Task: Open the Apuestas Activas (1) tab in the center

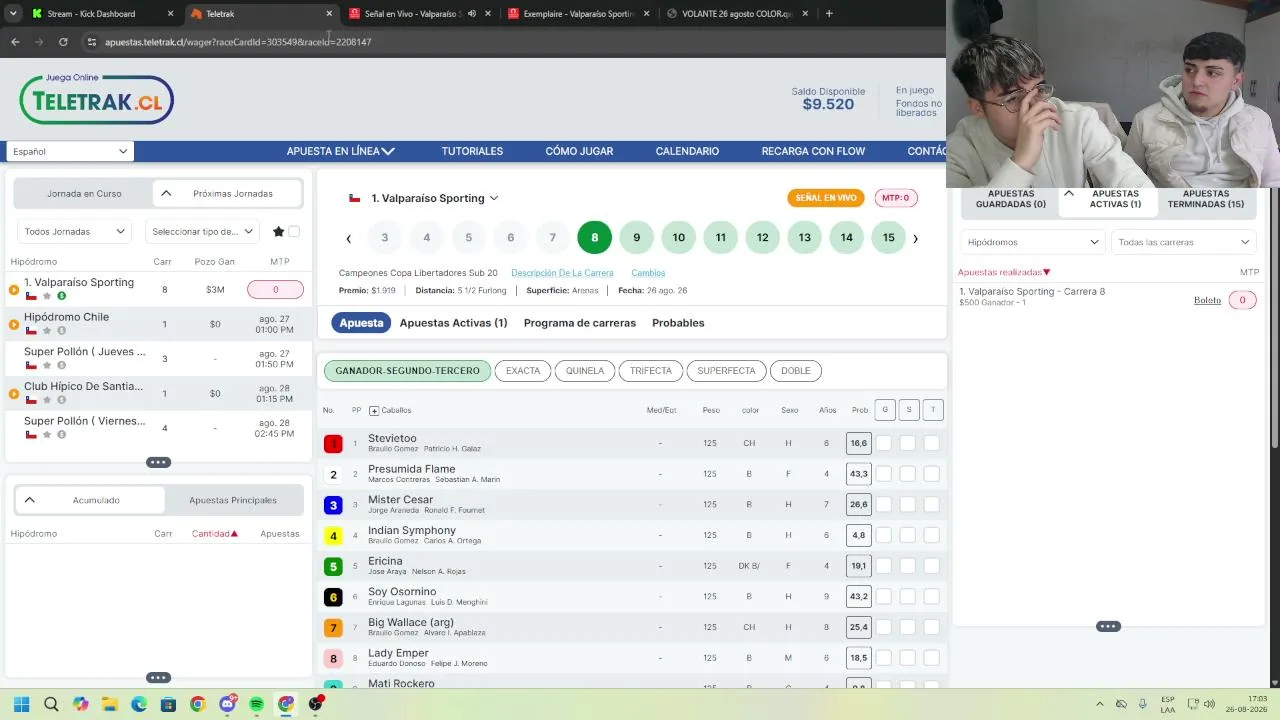Action: point(453,323)
